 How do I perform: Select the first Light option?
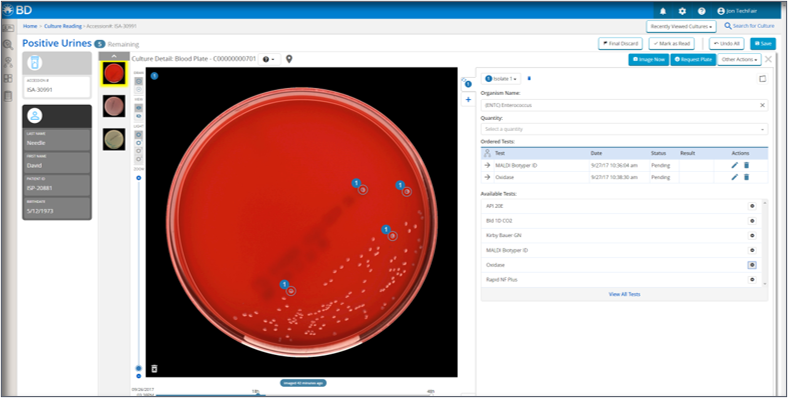pos(139,134)
